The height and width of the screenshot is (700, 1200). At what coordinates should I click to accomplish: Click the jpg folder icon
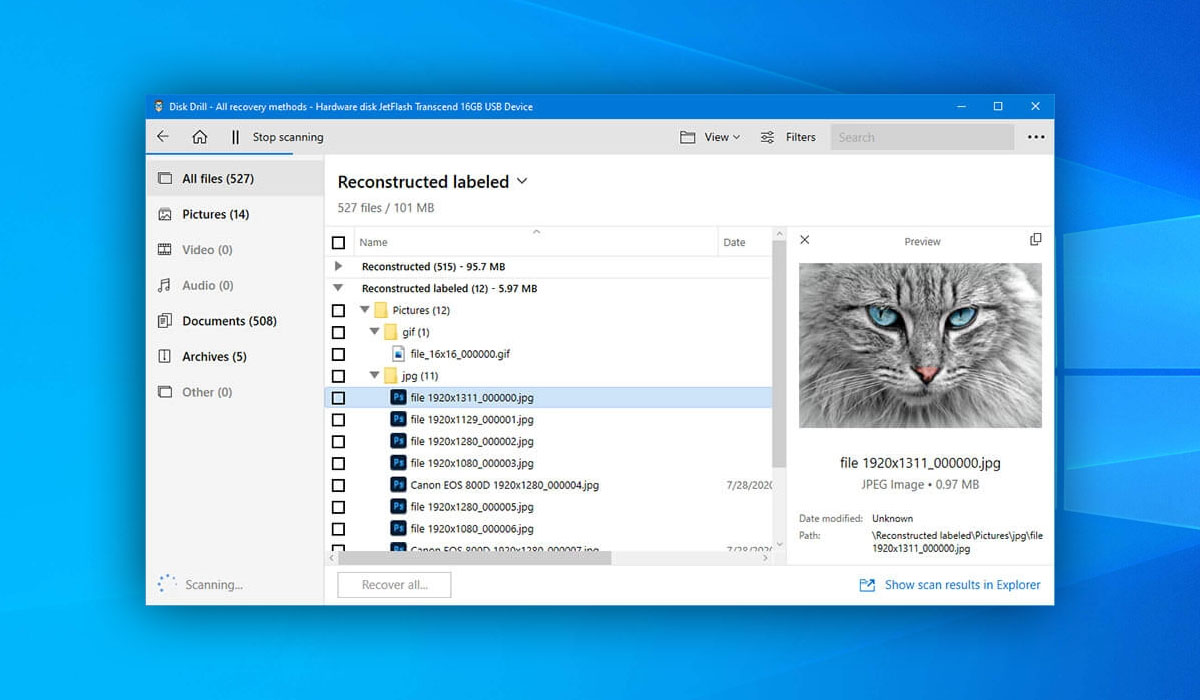click(x=390, y=376)
